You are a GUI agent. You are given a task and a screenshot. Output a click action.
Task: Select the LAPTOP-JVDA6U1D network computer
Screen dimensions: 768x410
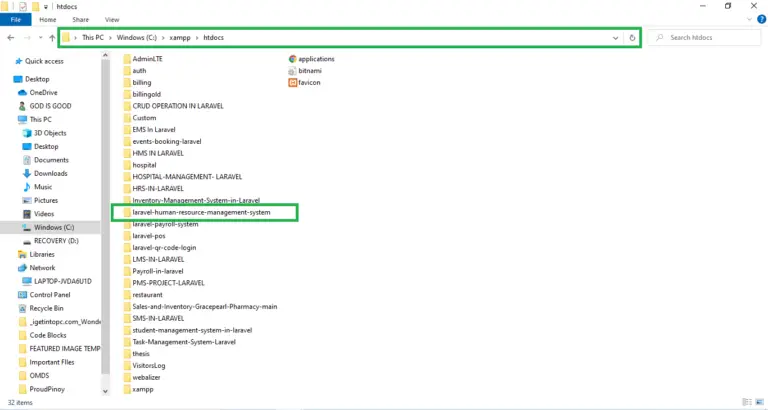coord(57,282)
